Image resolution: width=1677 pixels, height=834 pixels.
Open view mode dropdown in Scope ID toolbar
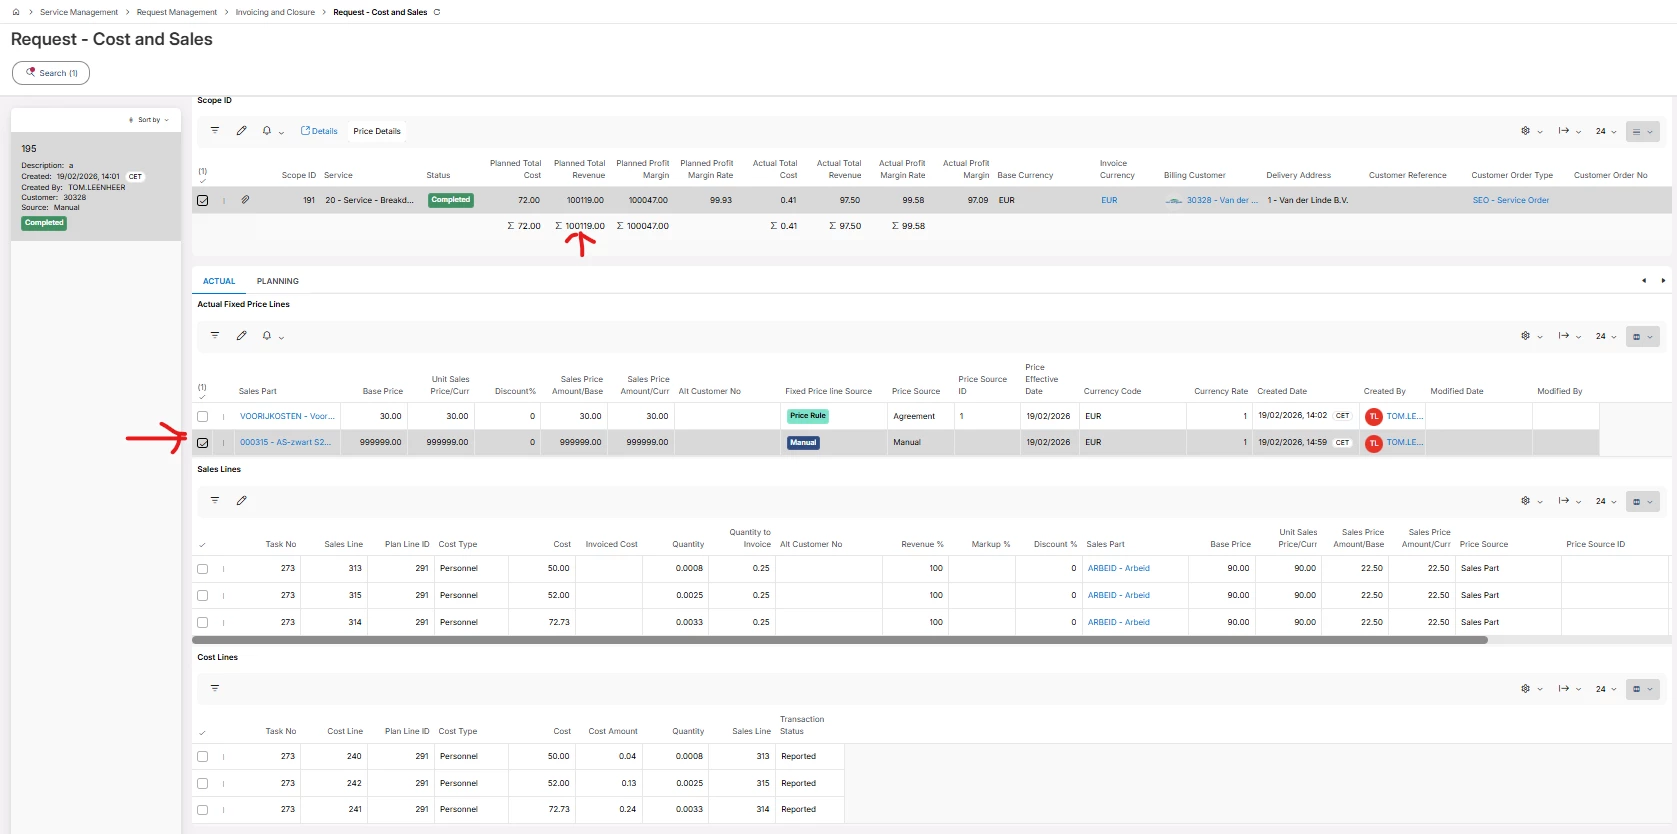click(1643, 131)
